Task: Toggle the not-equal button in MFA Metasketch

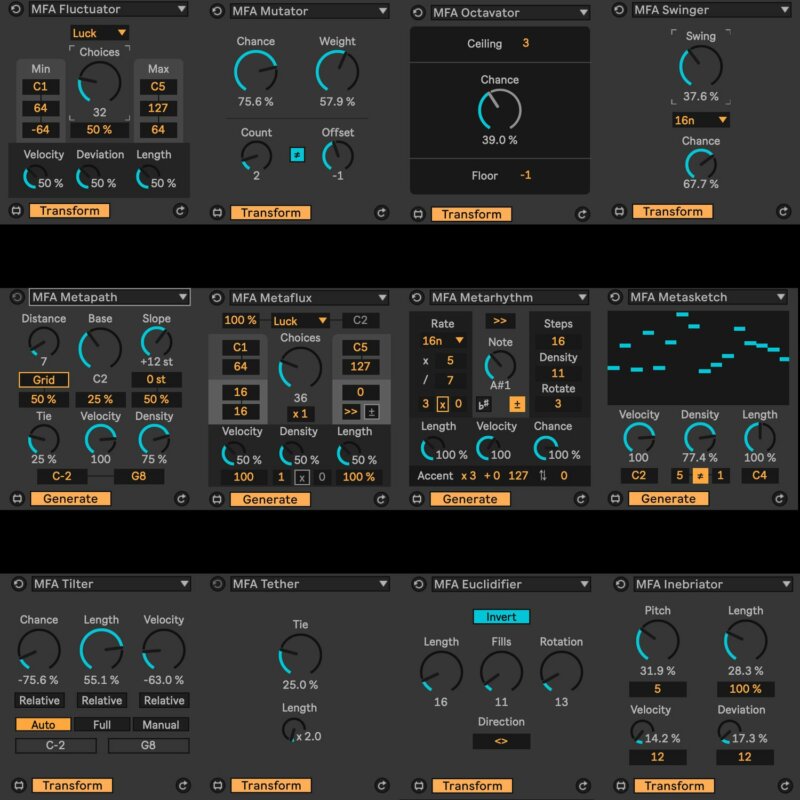Action: click(x=700, y=476)
